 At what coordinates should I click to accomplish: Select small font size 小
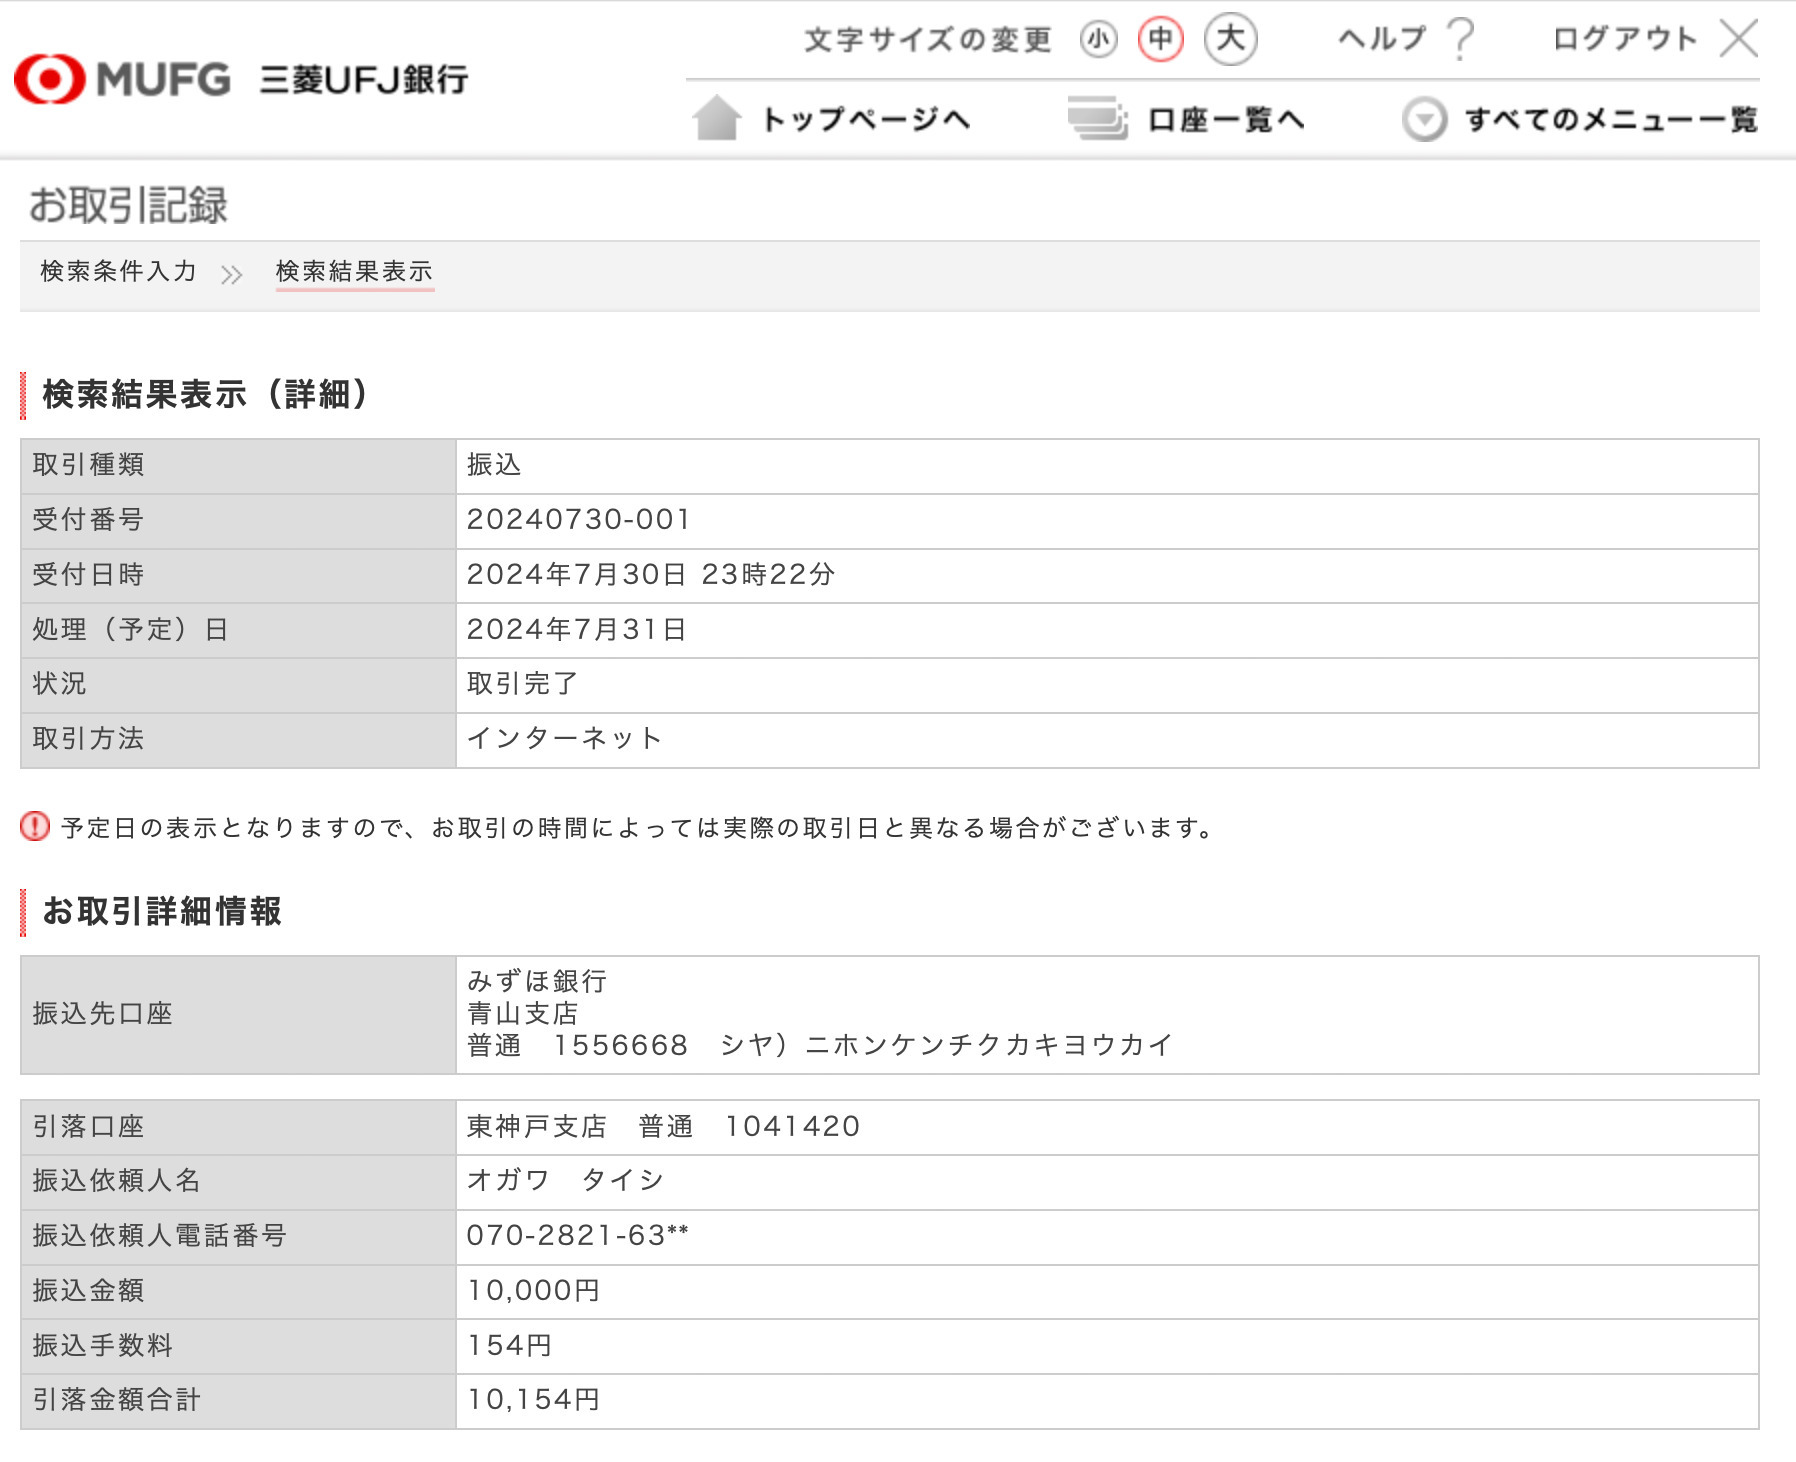tap(1098, 40)
